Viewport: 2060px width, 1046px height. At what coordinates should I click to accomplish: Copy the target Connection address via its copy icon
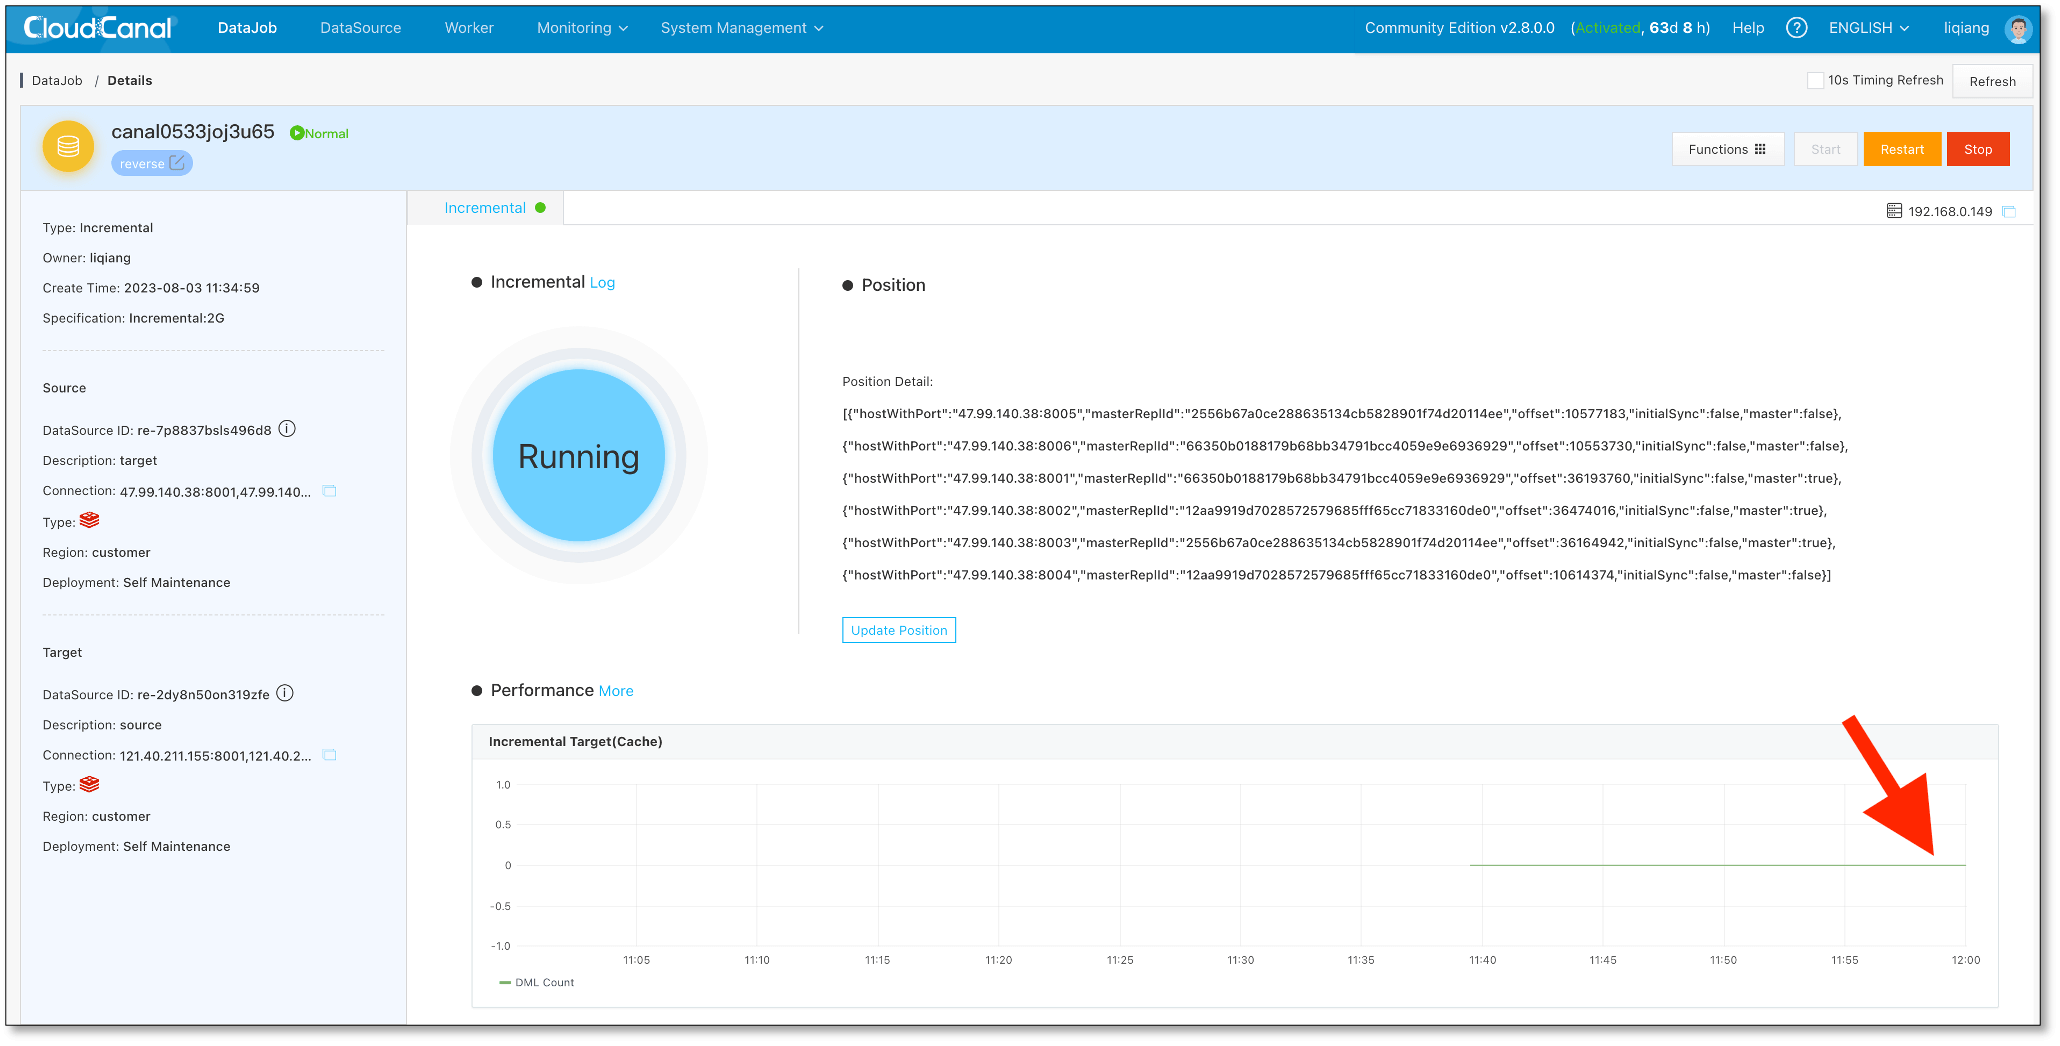tap(329, 755)
